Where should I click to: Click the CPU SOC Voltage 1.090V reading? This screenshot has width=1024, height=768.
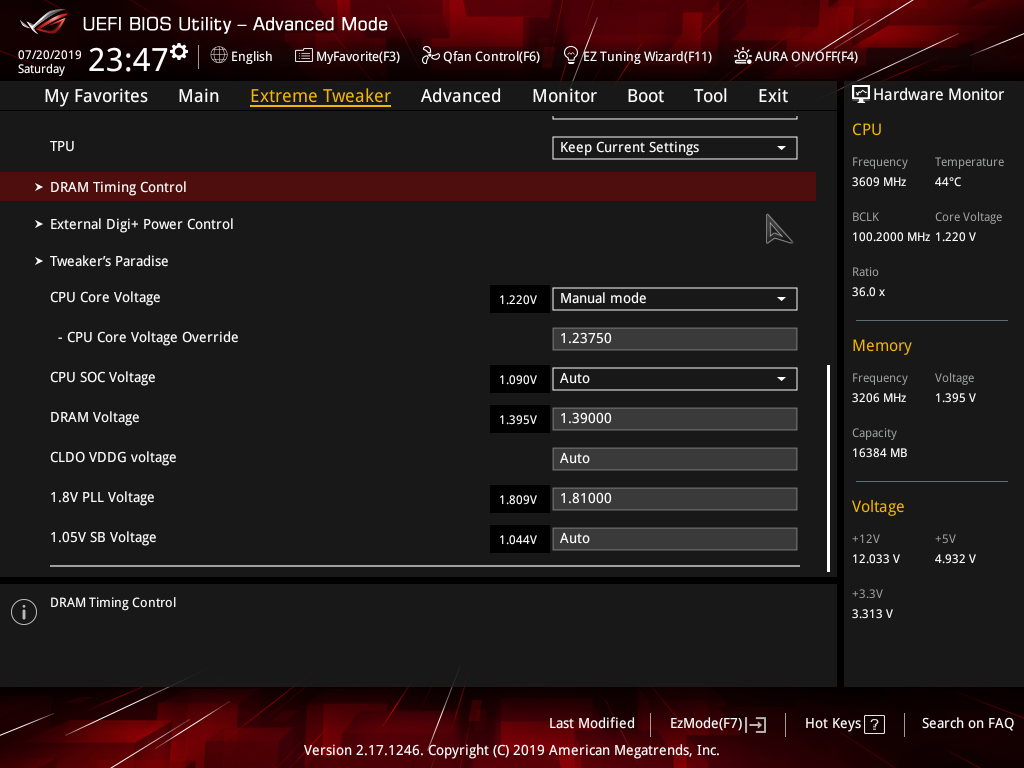pyautogui.click(x=519, y=379)
